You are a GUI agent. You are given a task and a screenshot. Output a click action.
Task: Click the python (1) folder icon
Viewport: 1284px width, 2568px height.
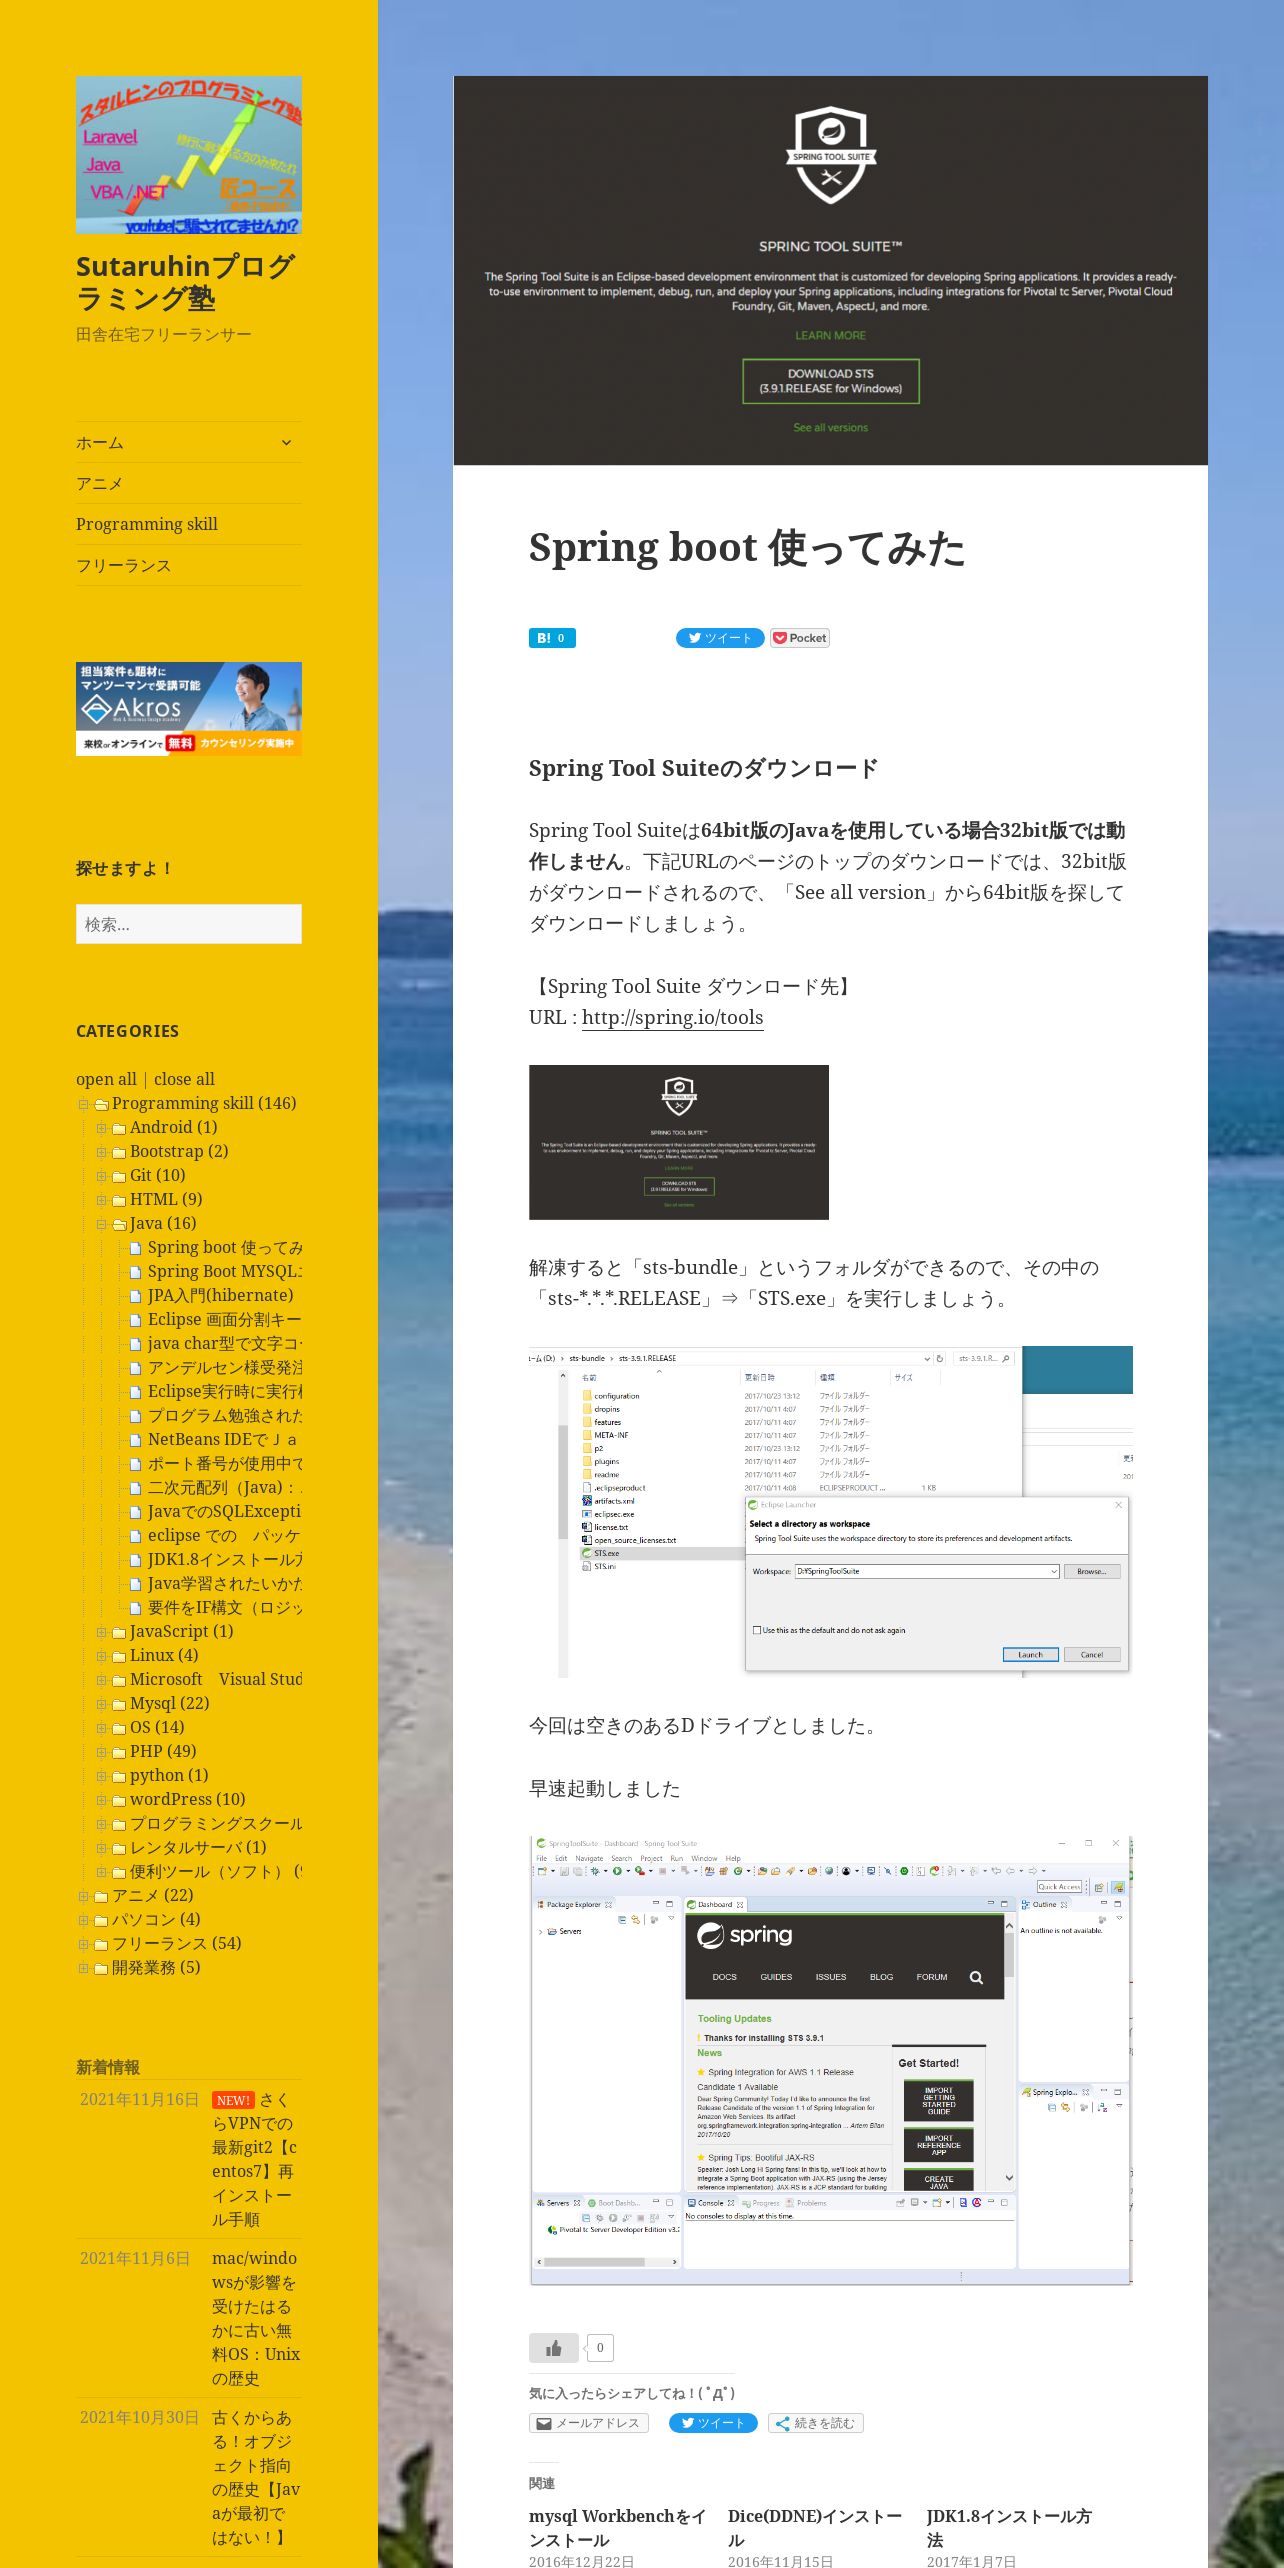tap(119, 1777)
